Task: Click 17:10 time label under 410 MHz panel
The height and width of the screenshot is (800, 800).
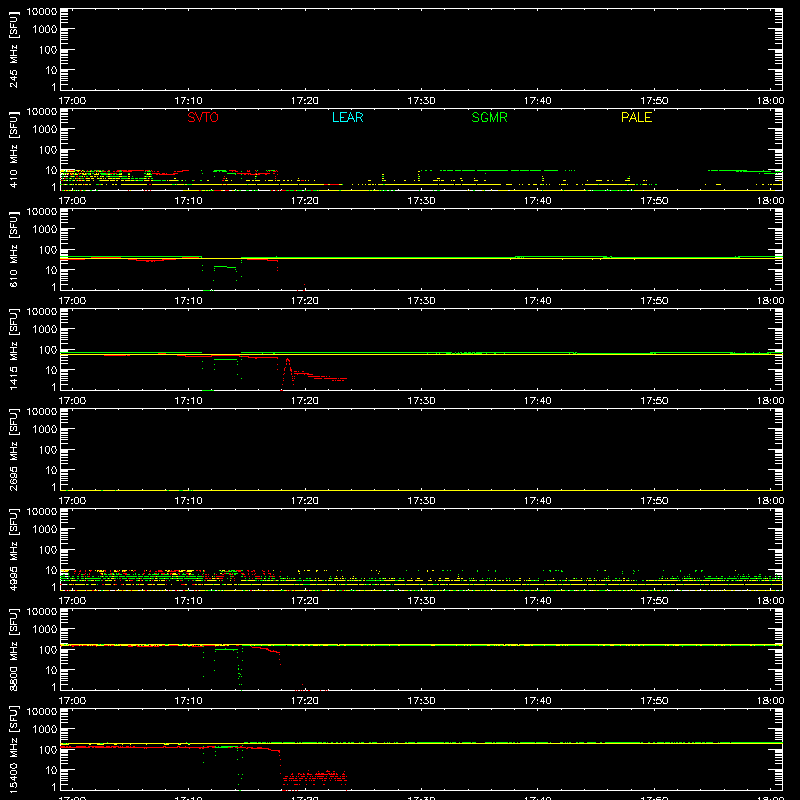Action: (189, 201)
